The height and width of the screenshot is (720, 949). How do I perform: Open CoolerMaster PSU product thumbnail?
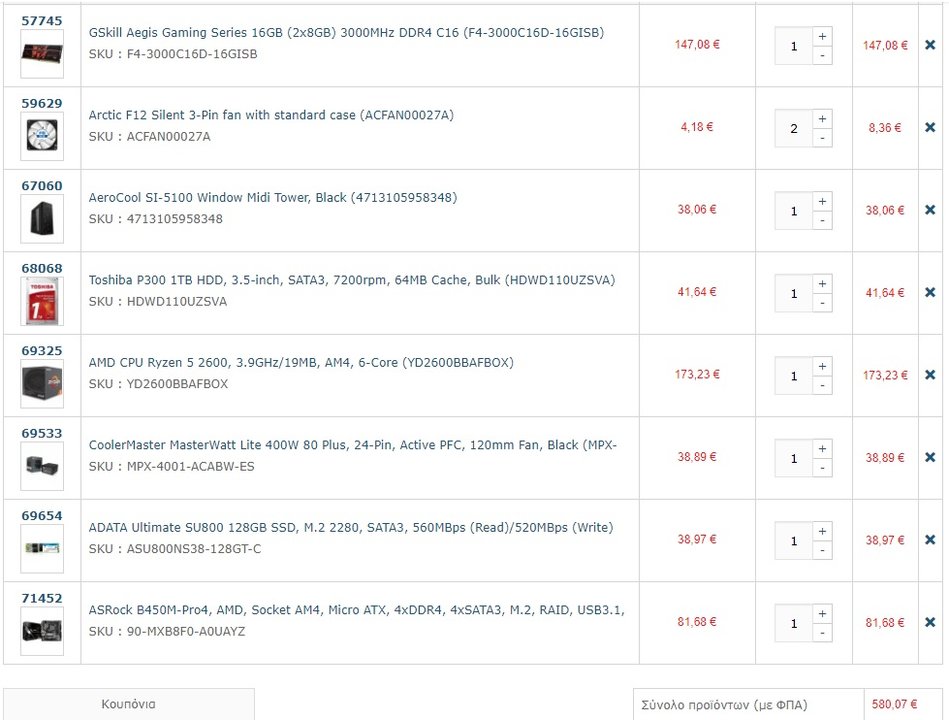[42, 466]
